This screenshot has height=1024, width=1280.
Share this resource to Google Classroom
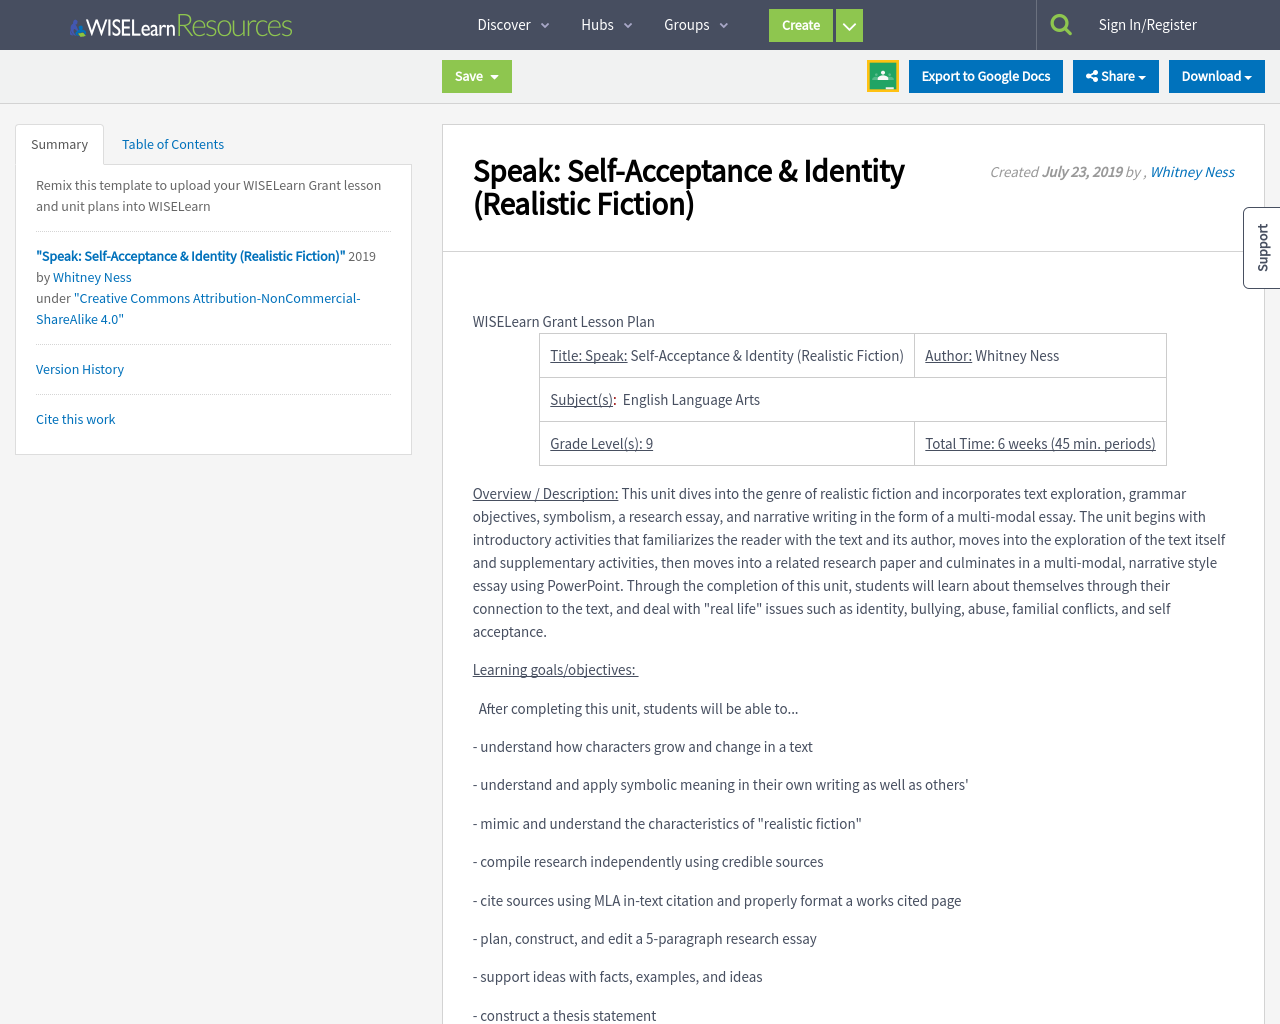tap(882, 74)
